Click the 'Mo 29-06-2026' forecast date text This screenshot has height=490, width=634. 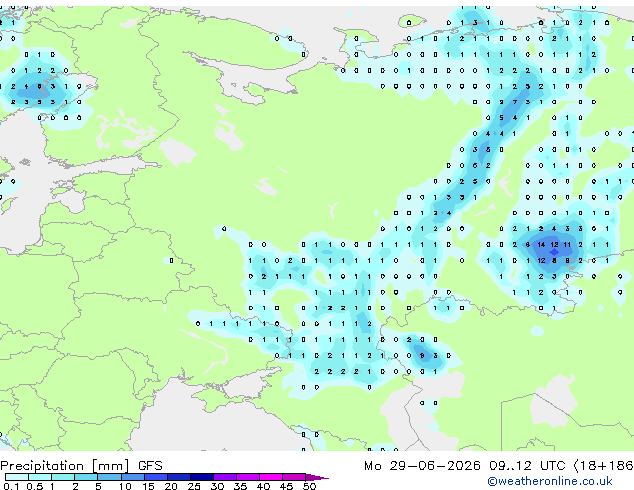(422, 466)
